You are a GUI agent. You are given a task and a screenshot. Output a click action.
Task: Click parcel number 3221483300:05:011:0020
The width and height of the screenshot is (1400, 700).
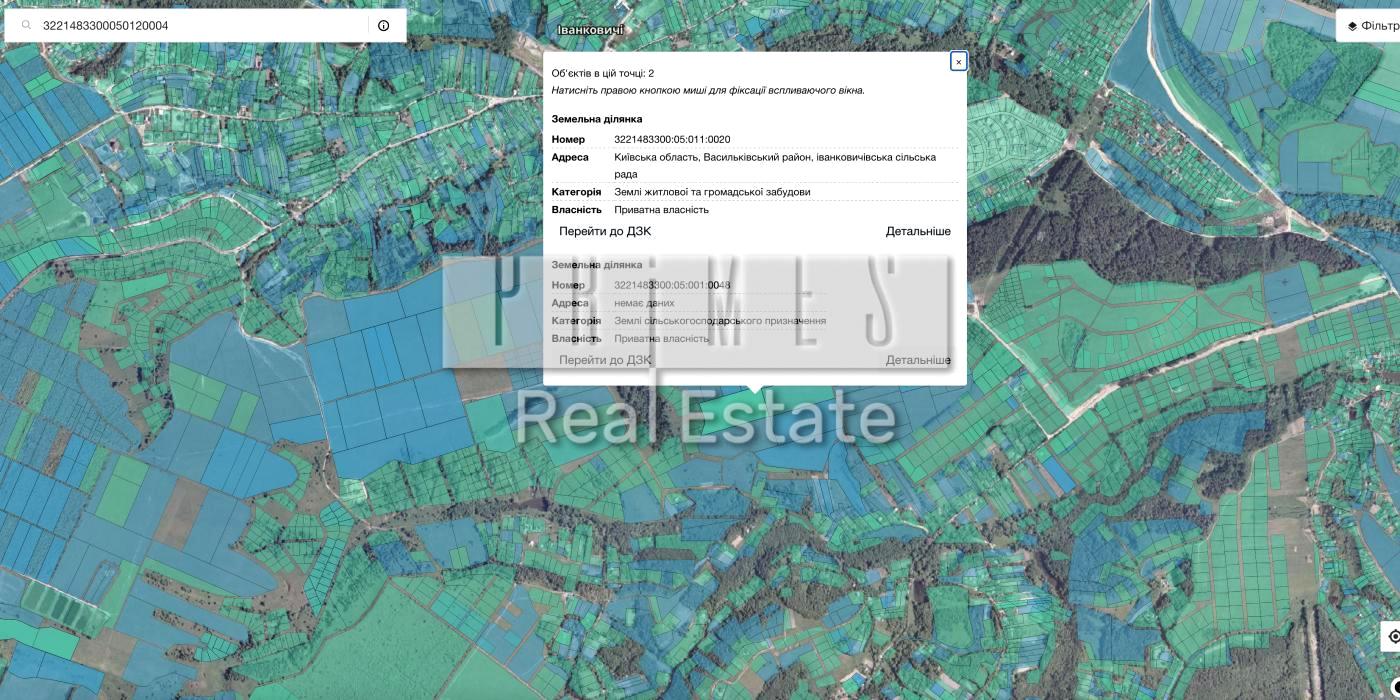point(672,139)
